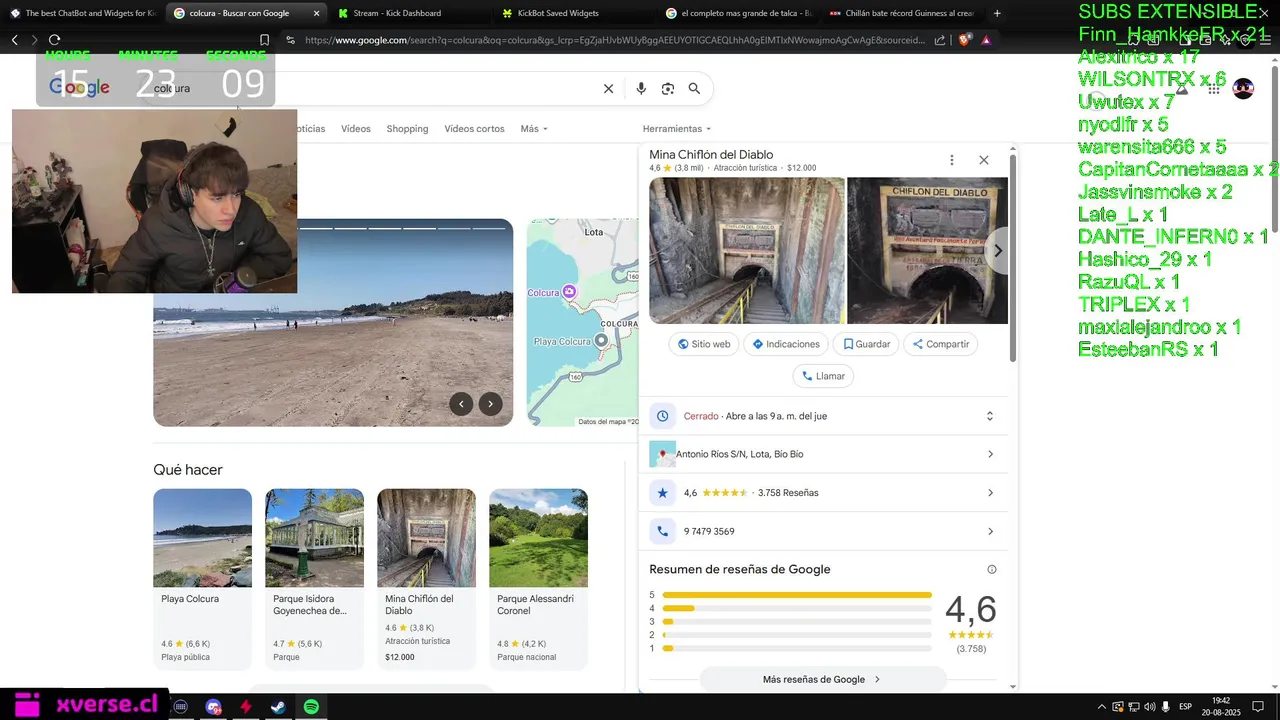Click the Llamar button
Screen dimensions: 1280x720
pos(823,376)
